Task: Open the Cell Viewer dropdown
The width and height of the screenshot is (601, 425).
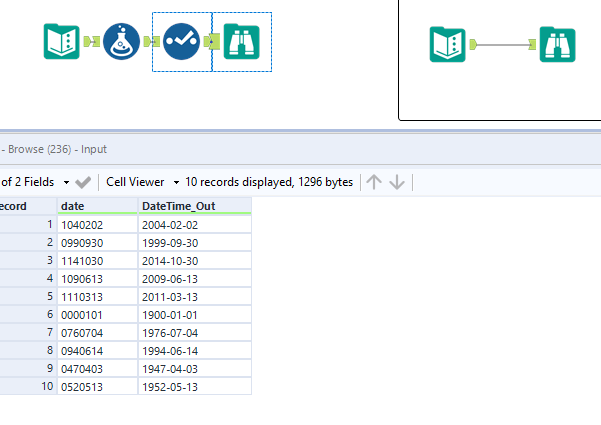Action: point(176,182)
